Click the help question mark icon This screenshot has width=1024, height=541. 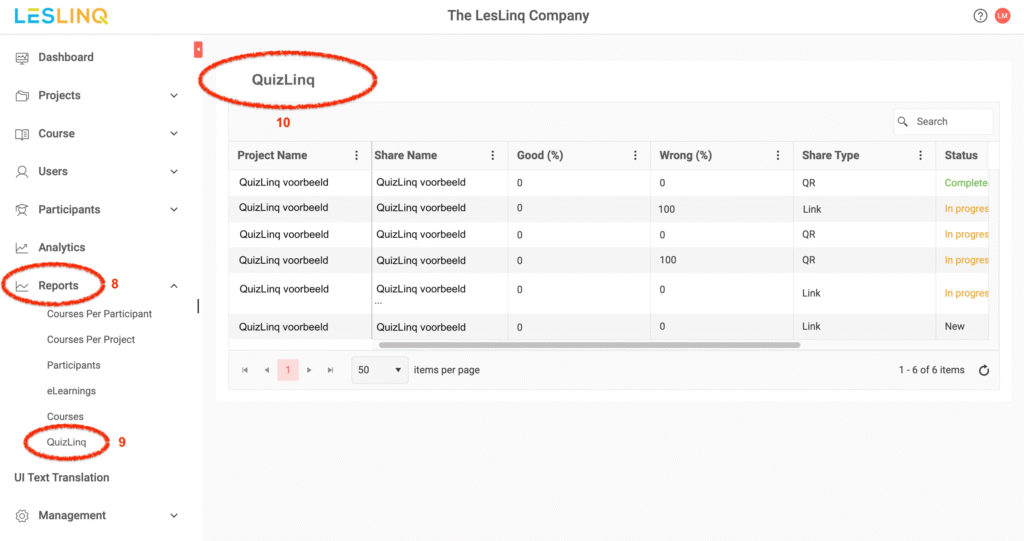pos(980,16)
